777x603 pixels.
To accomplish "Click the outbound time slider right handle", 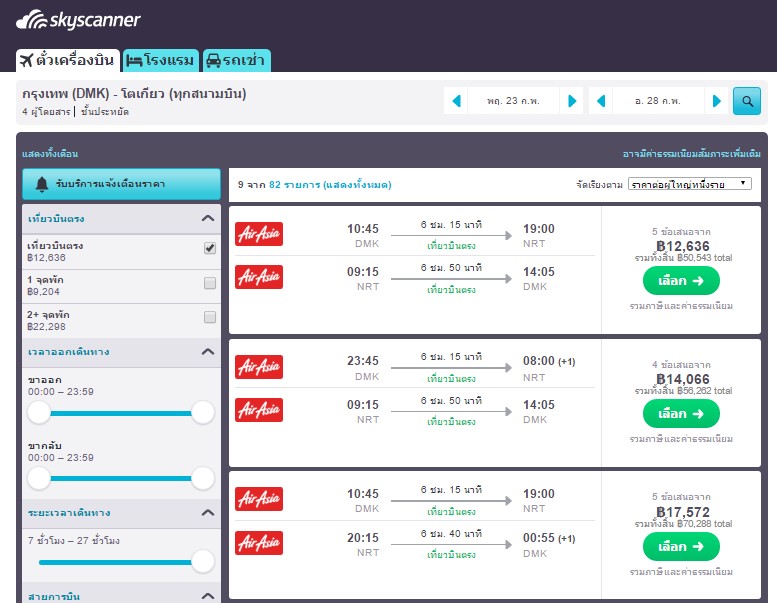I will (203, 412).
